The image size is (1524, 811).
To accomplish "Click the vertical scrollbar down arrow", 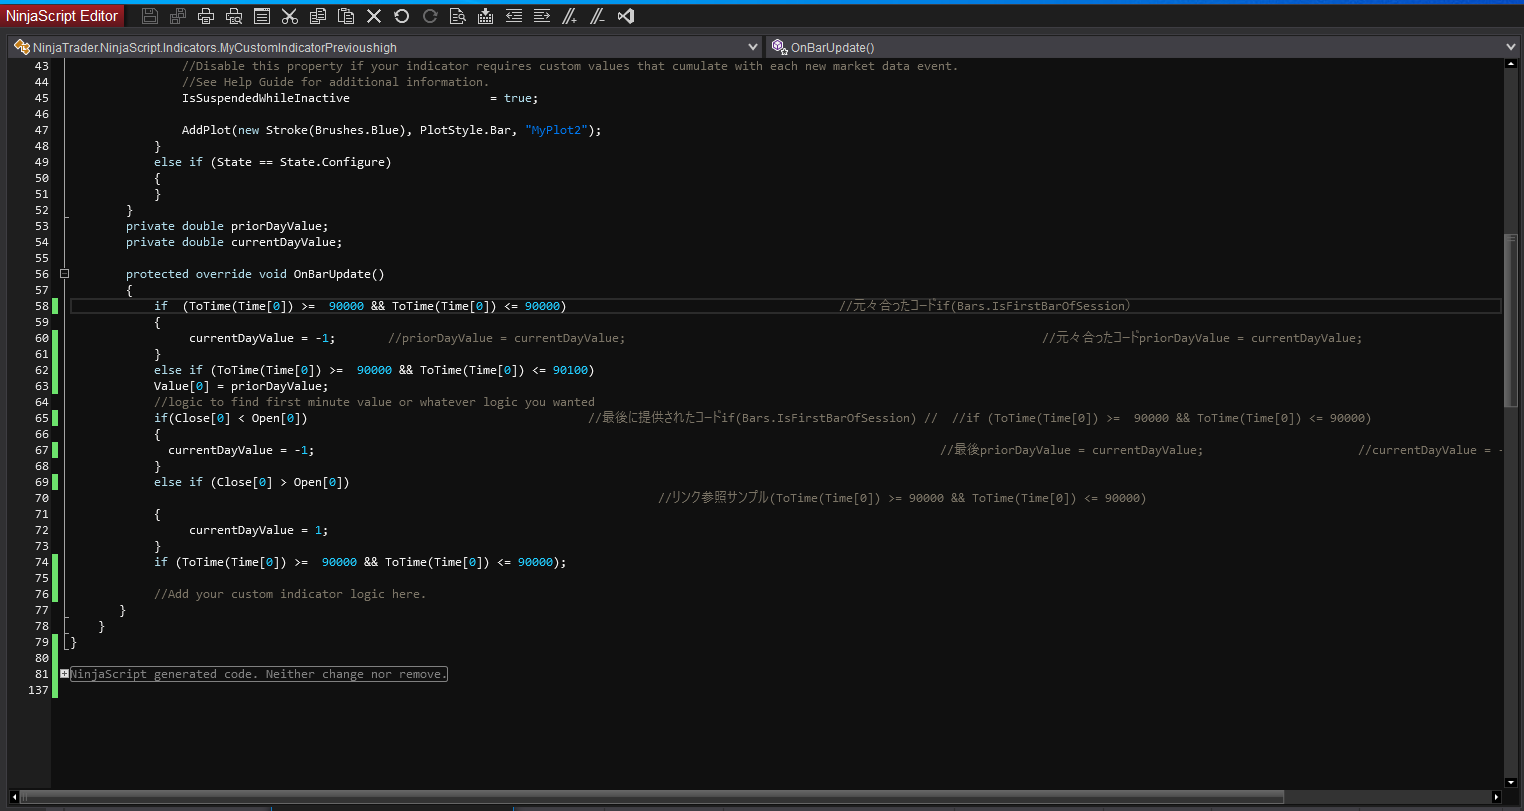I will click(1510, 782).
